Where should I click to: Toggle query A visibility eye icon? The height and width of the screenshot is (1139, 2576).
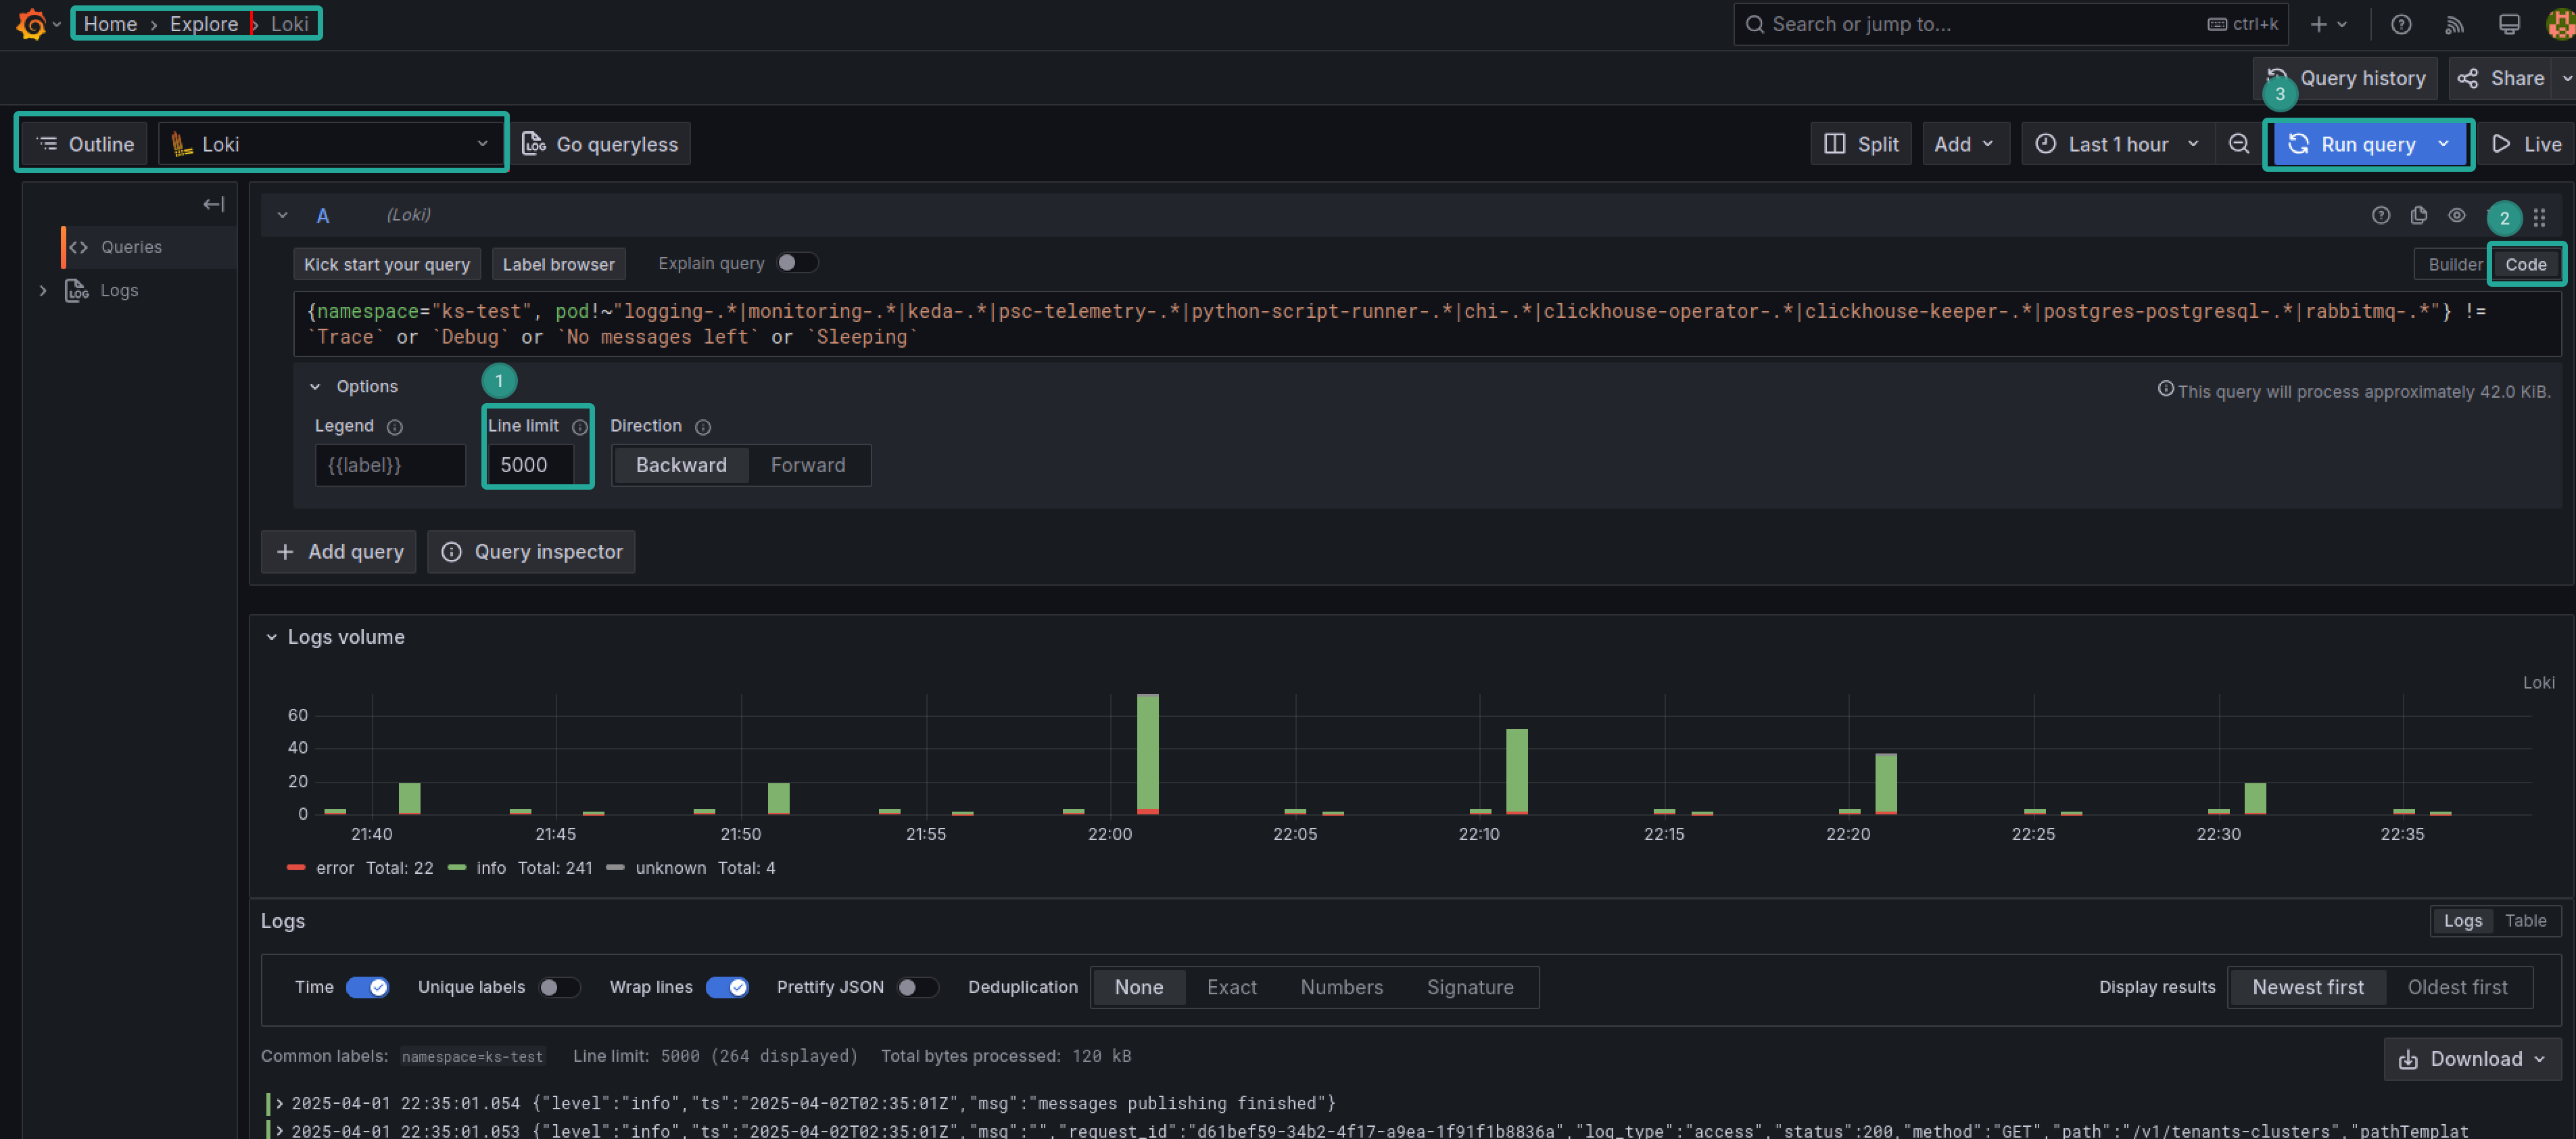click(2457, 215)
